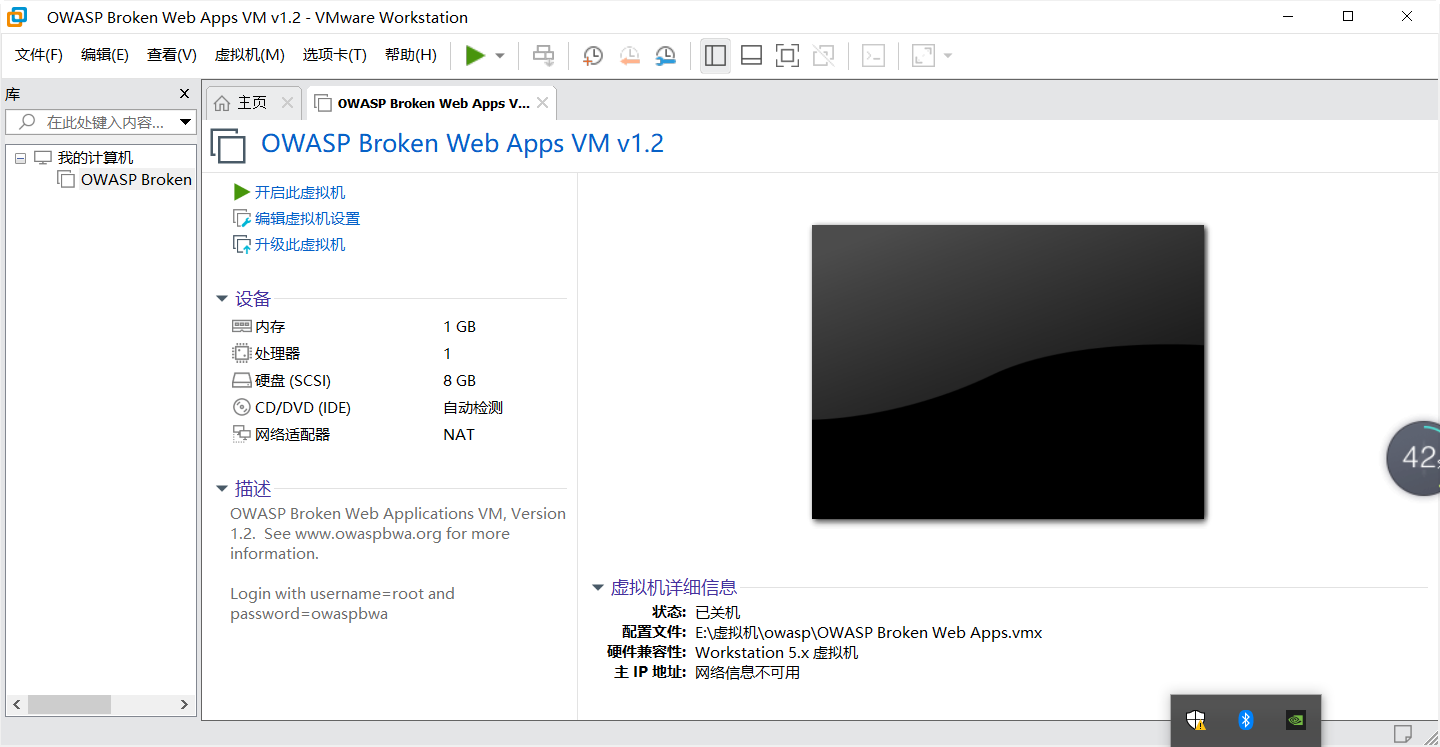This screenshot has width=1440, height=747.
Task: Click the 8 GB hard disk value
Action: (460, 381)
